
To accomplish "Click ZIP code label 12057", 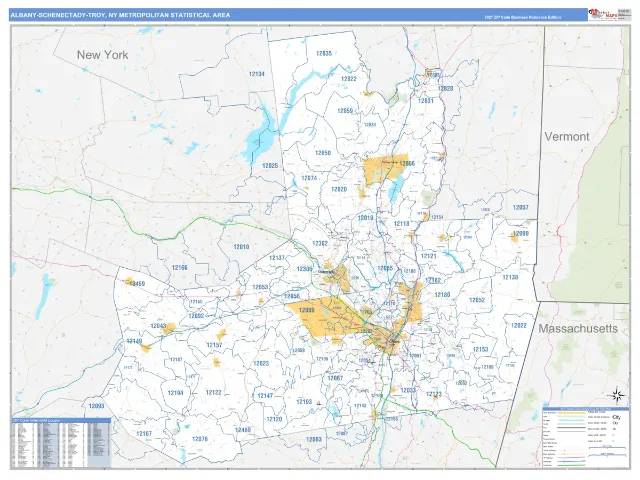I will click(x=520, y=207).
